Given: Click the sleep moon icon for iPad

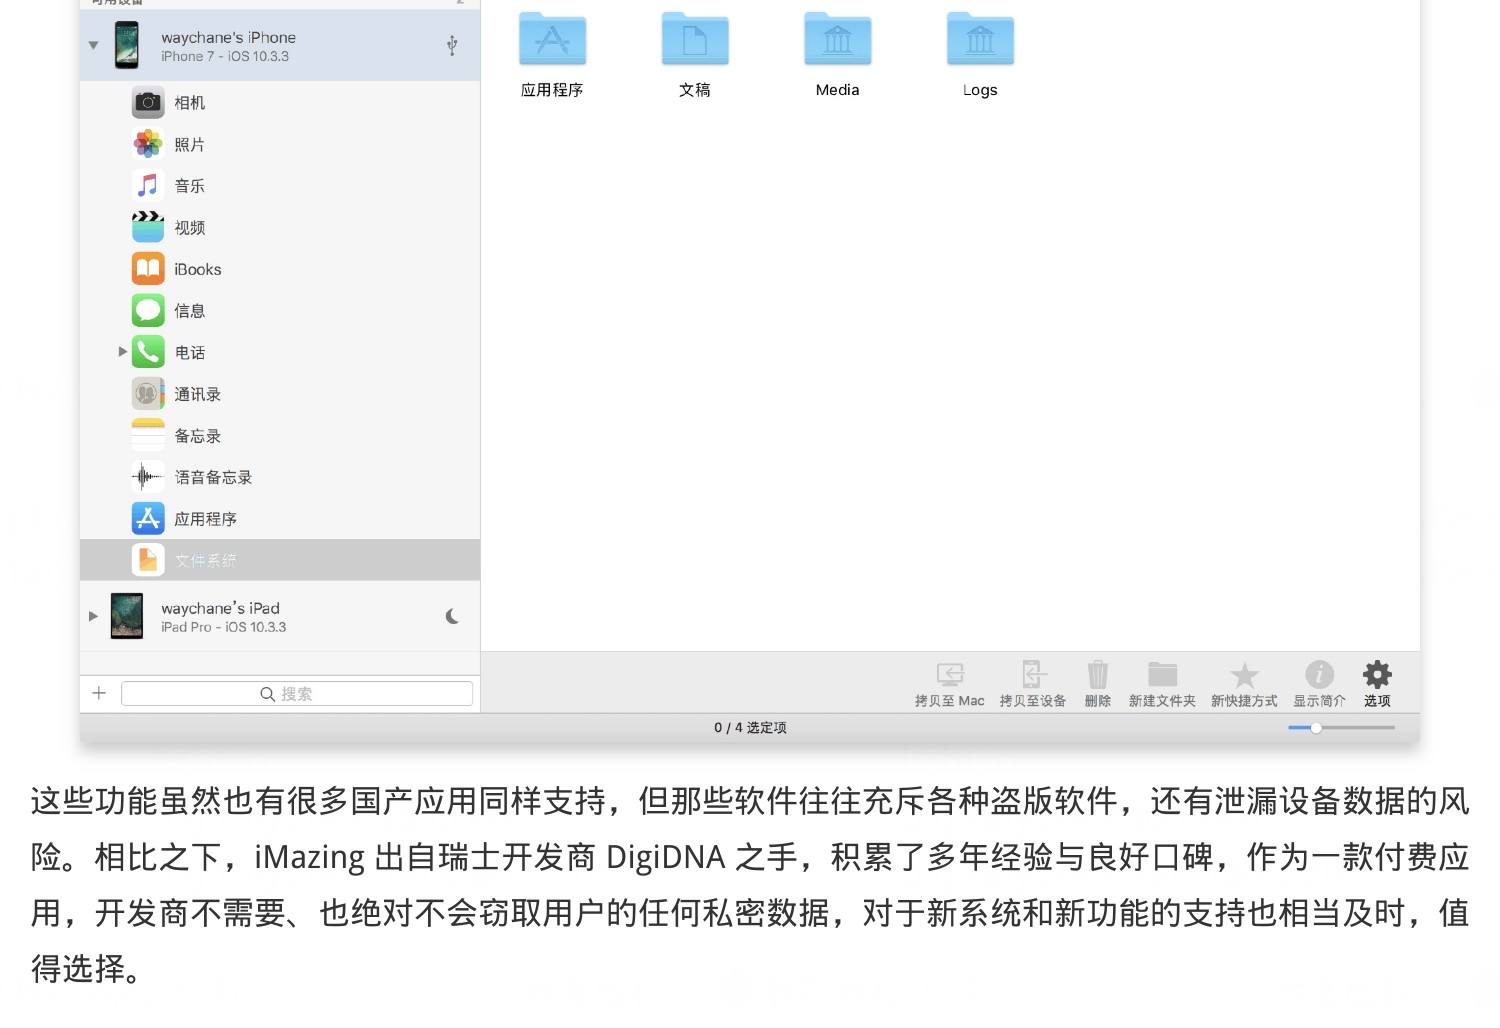Looking at the screenshot, I should coord(452,617).
